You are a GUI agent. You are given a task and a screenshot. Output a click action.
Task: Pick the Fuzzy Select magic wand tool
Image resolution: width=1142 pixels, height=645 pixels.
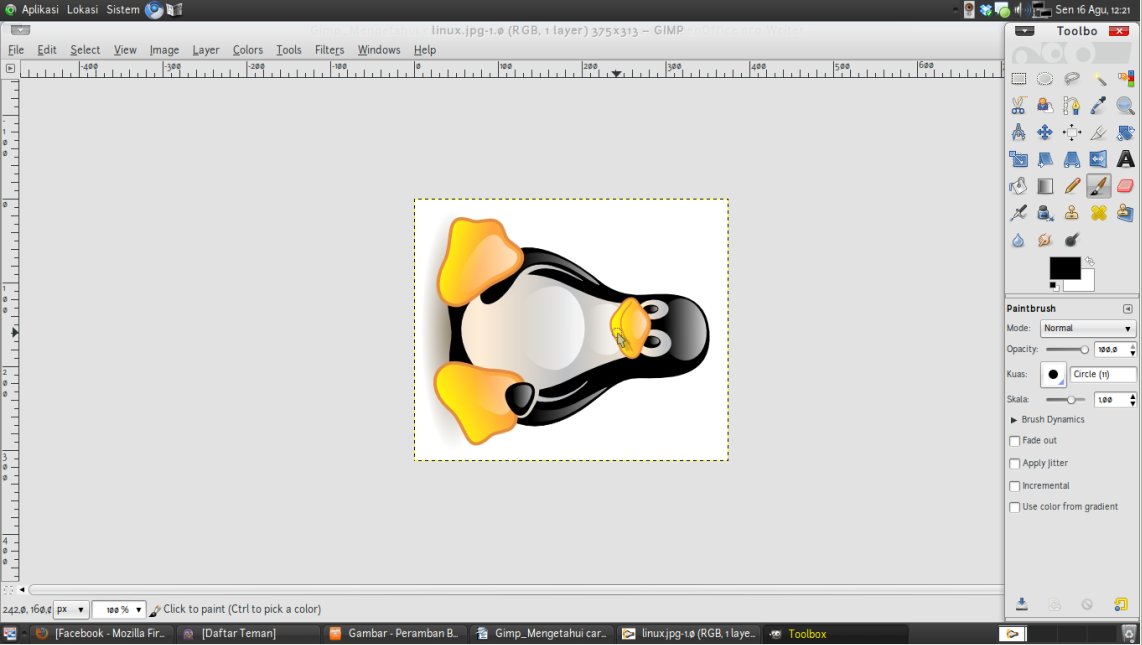click(1099, 79)
